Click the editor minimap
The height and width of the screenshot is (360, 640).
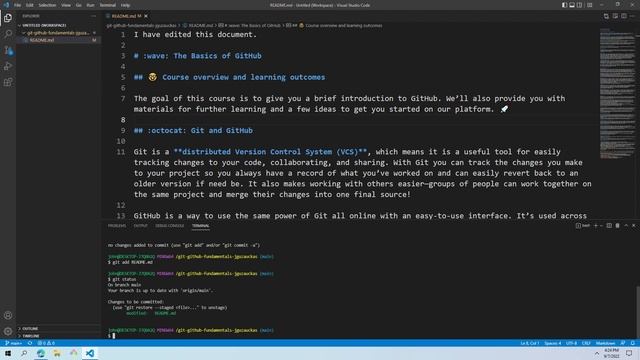[617, 94]
